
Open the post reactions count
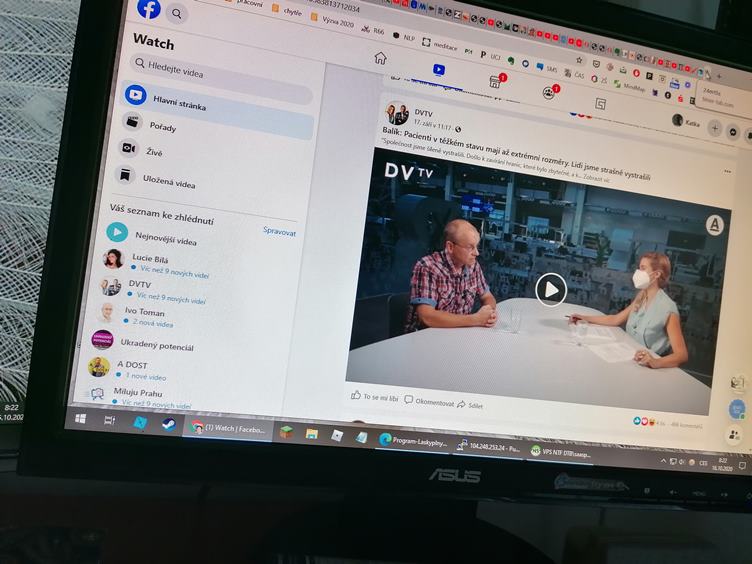tap(649, 423)
